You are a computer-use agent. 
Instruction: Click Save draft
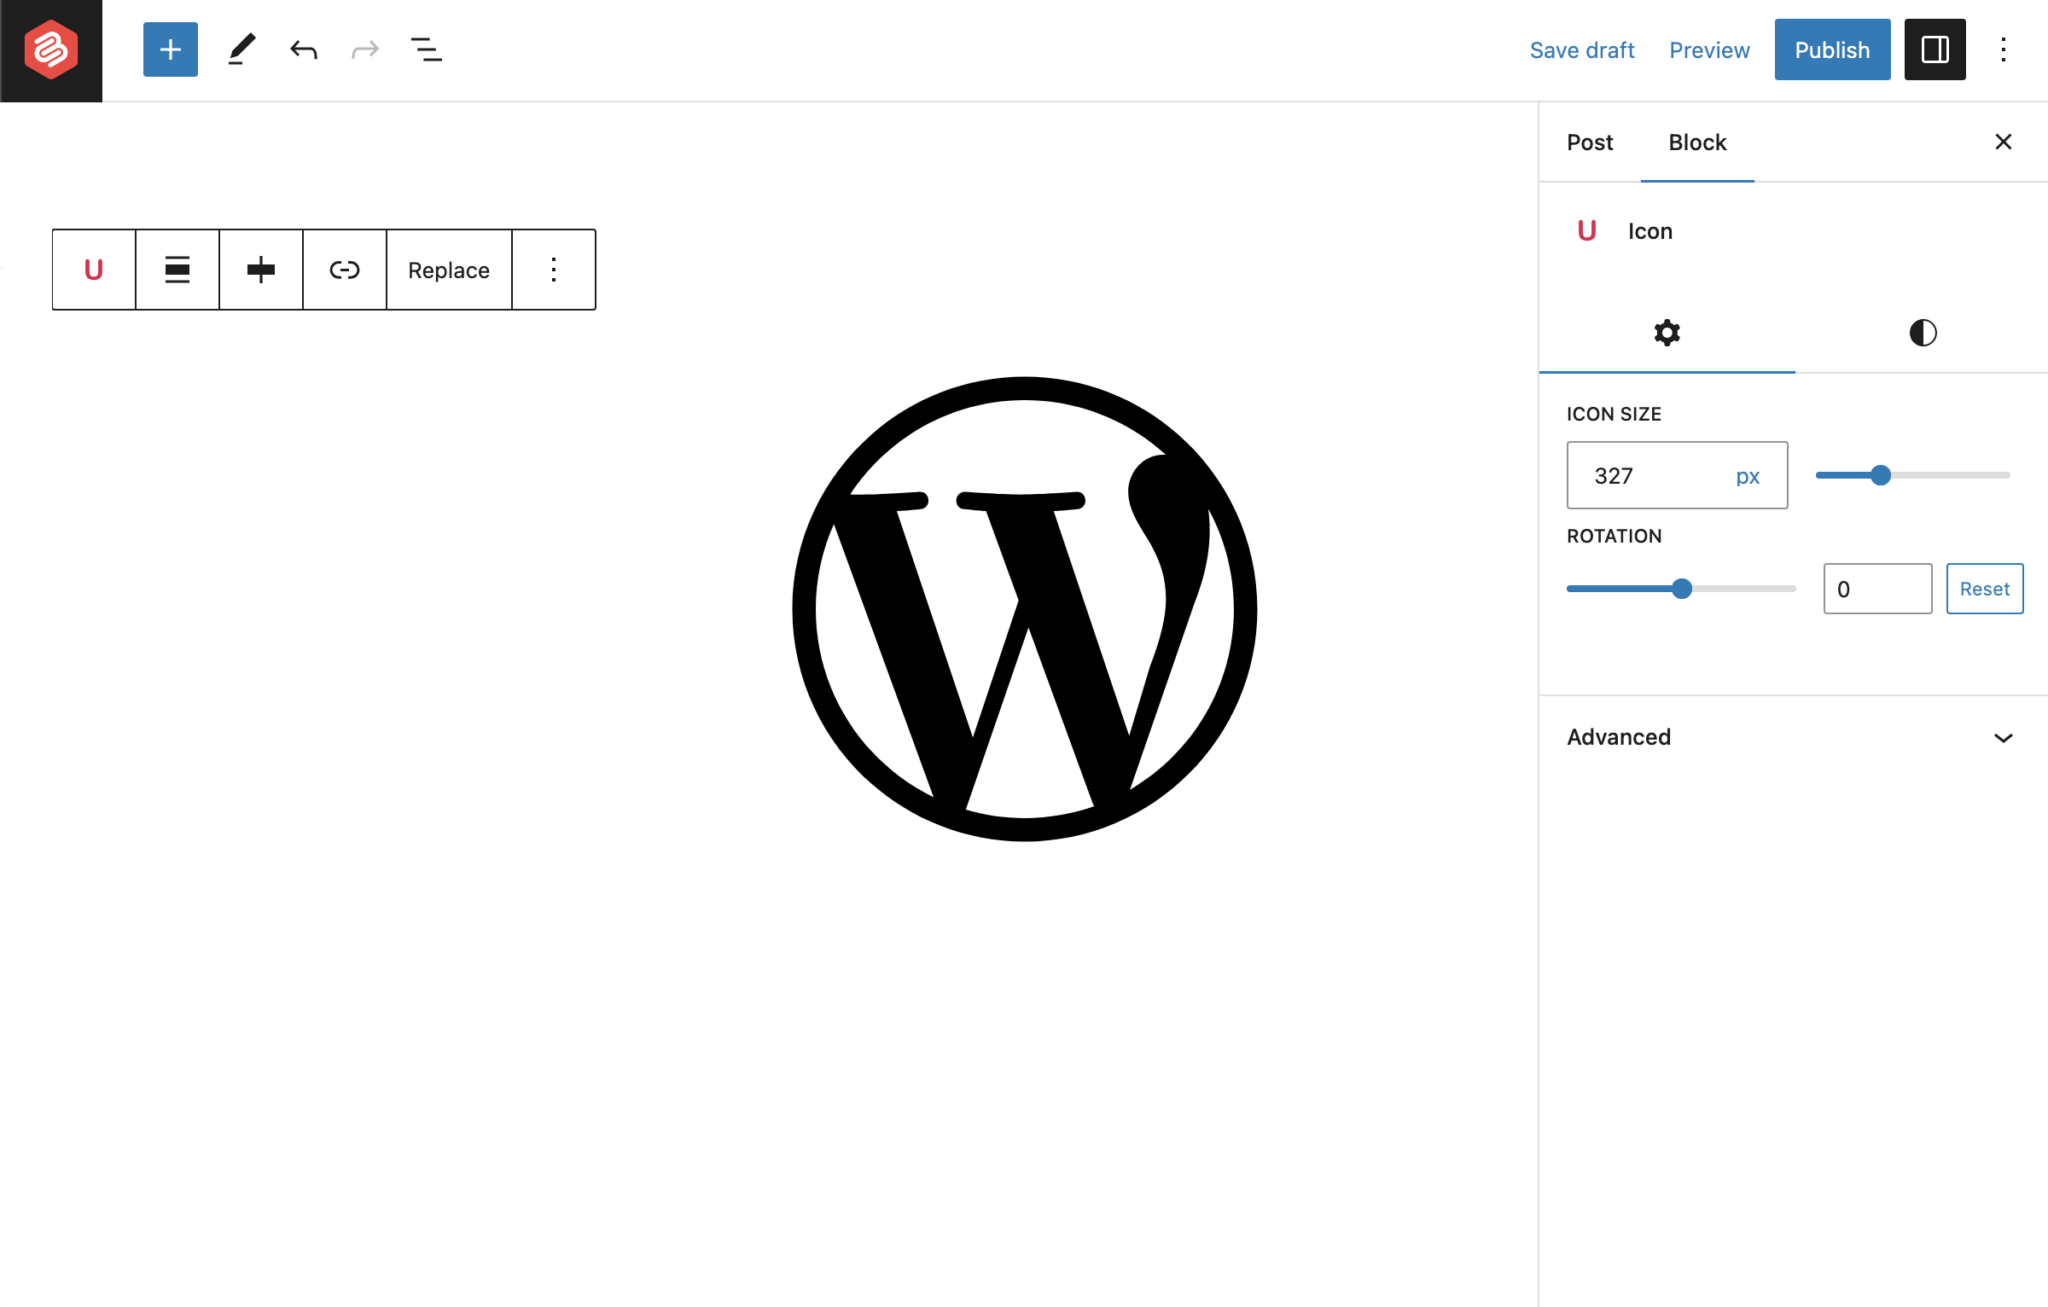[1582, 50]
